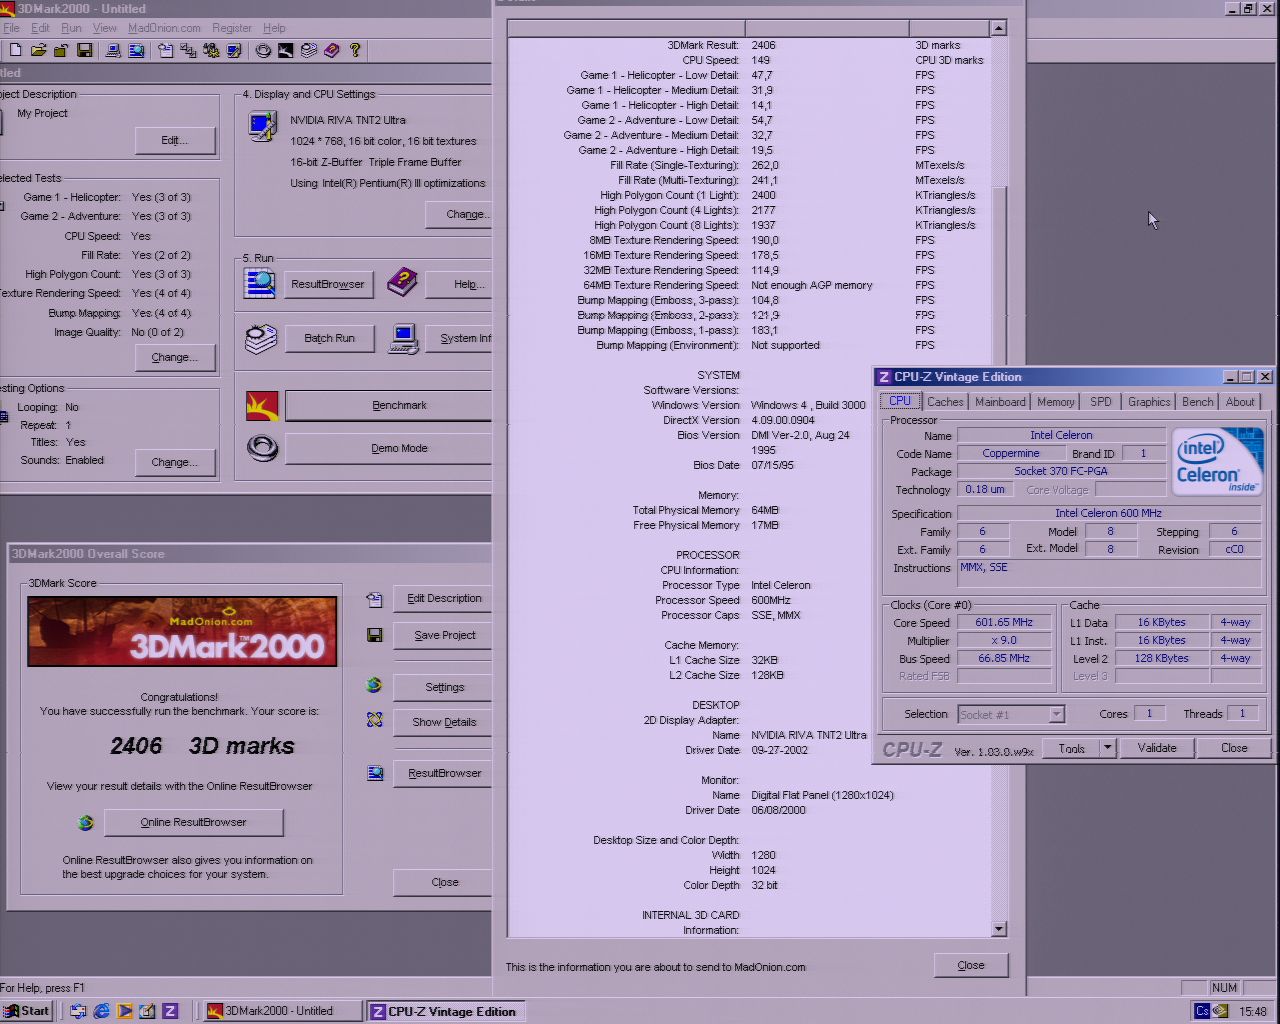Click the ResultBrowser icon in Run section
The image size is (1280, 1024).
(x=260, y=284)
